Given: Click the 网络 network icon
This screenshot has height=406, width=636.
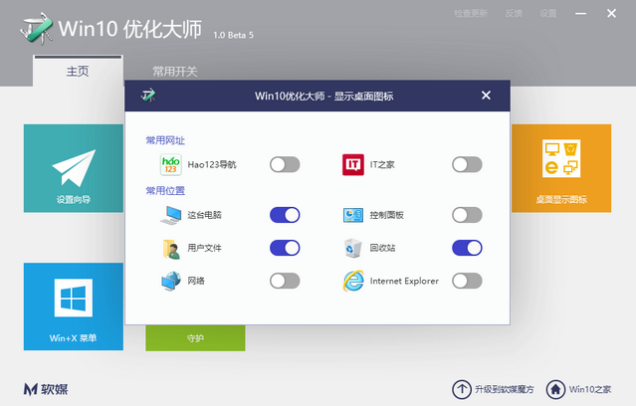Looking at the screenshot, I should [171, 281].
